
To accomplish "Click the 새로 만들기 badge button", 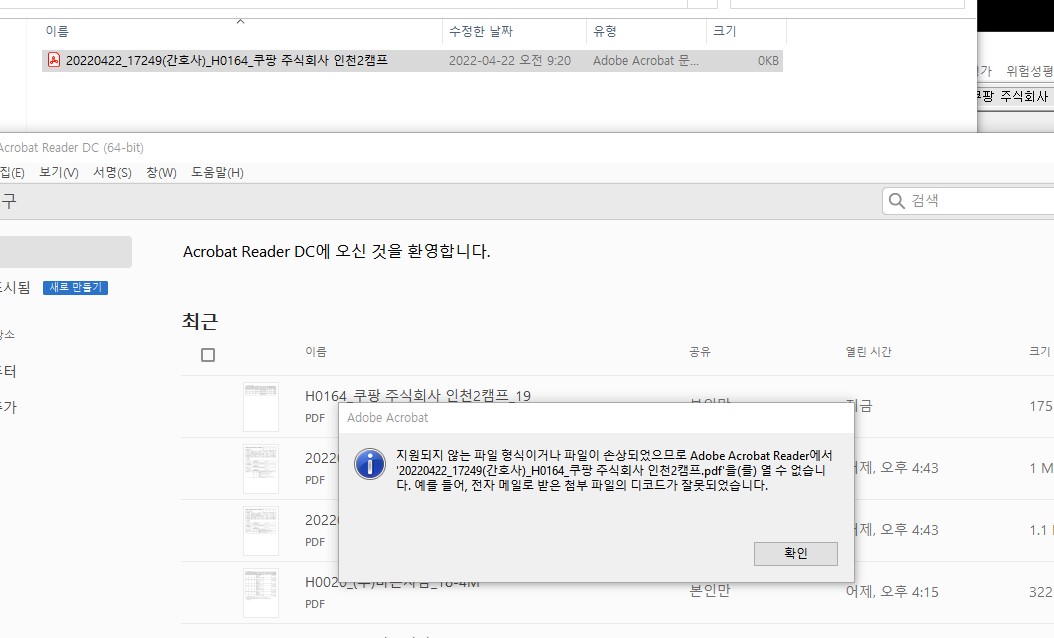I will (x=75, y=287).
